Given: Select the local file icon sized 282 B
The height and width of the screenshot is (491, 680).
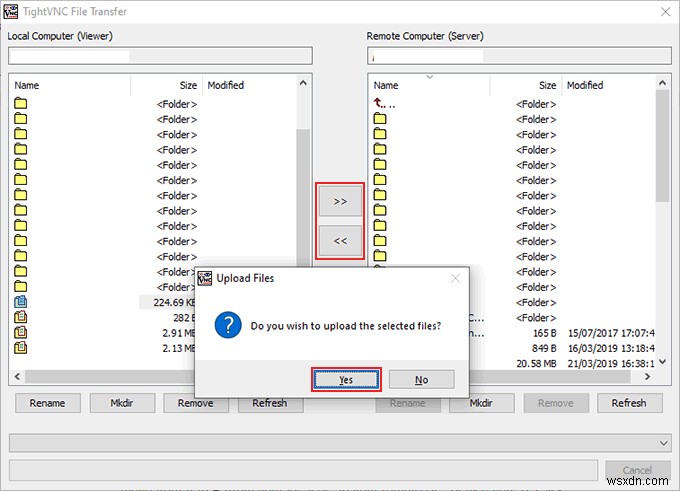Looking at the screenshot, I should click(20, 317).
